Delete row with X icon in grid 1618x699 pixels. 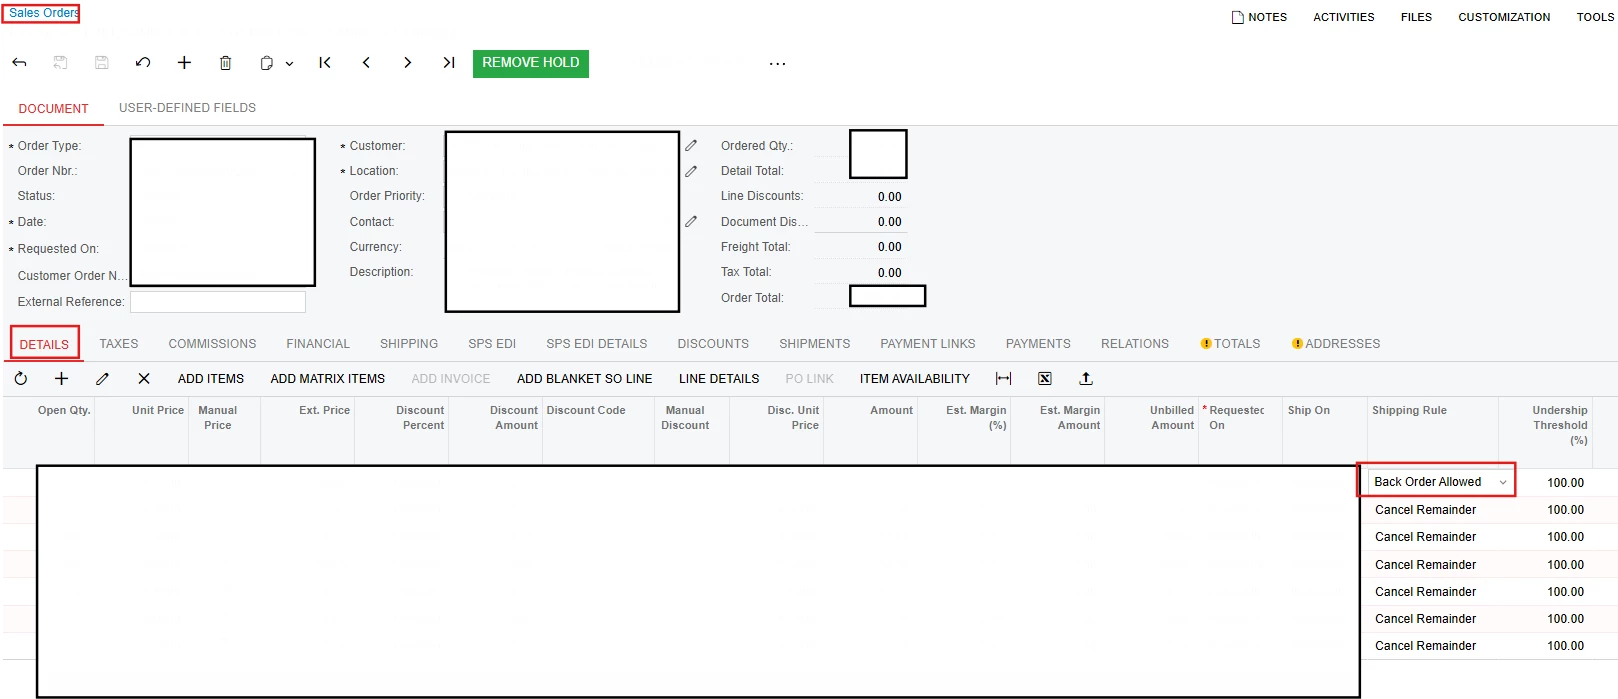[144, 379]
